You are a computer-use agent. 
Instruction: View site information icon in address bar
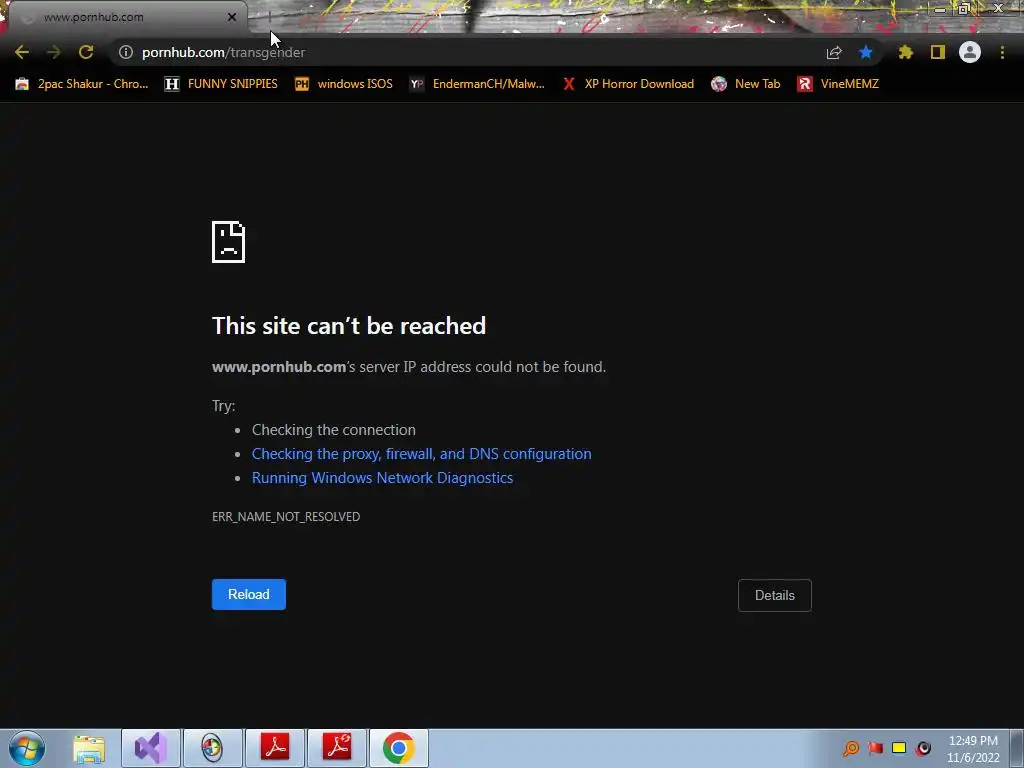point(126,52)
